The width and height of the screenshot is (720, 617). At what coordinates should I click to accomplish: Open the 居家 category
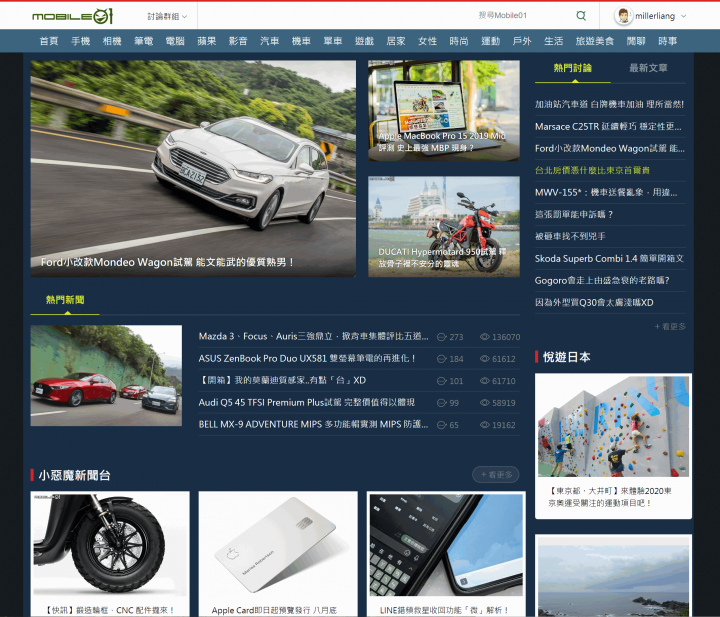[x=396, y=41]
